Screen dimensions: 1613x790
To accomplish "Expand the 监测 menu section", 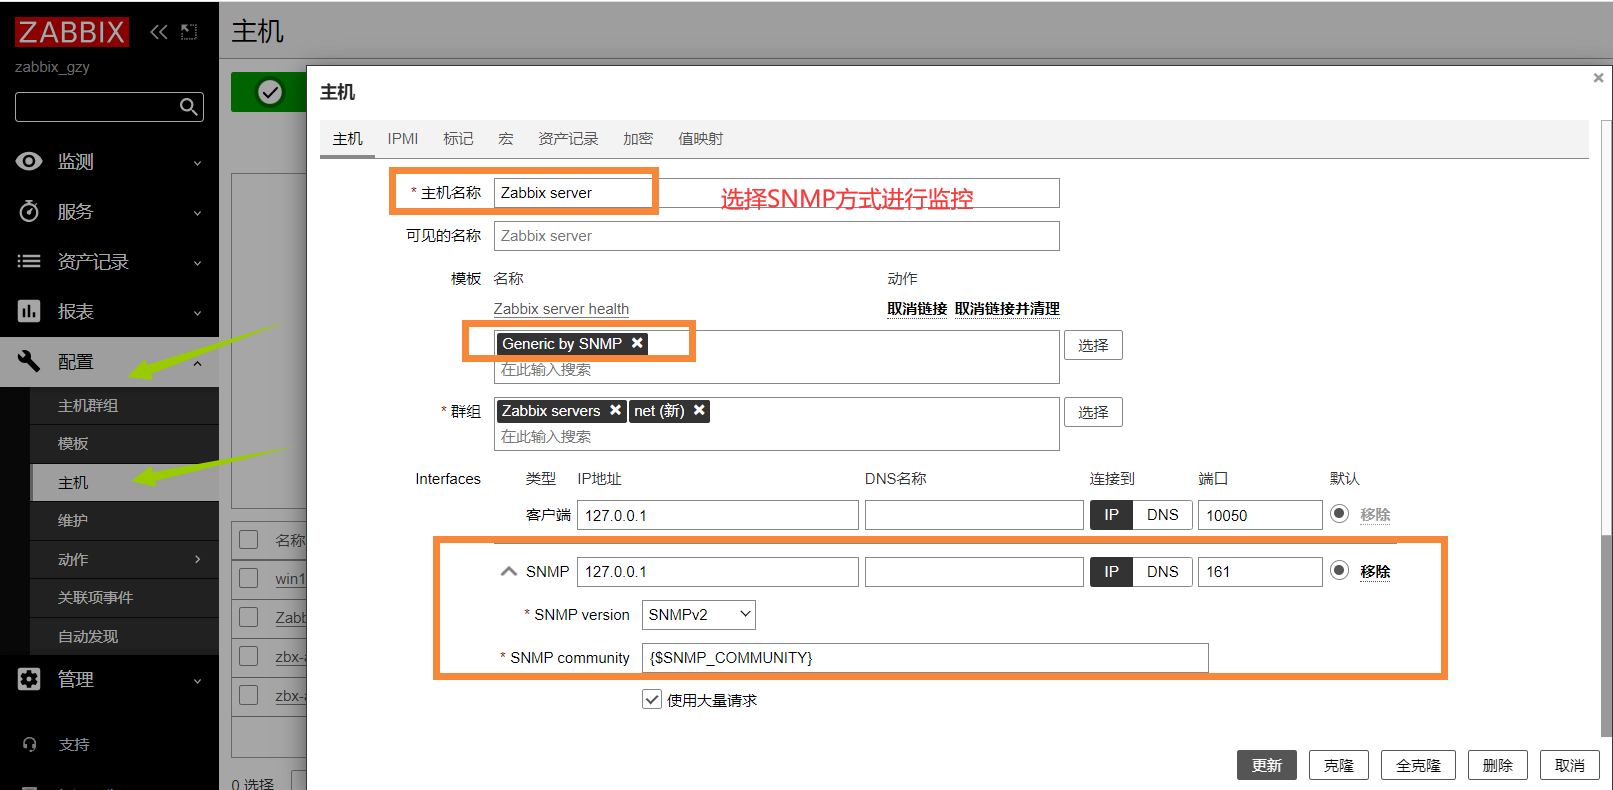I will click(197, 163).
